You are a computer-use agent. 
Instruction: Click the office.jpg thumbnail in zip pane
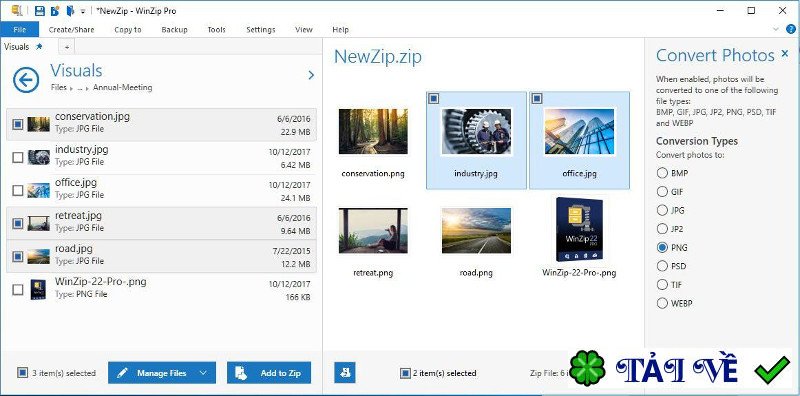click(579, 131)
